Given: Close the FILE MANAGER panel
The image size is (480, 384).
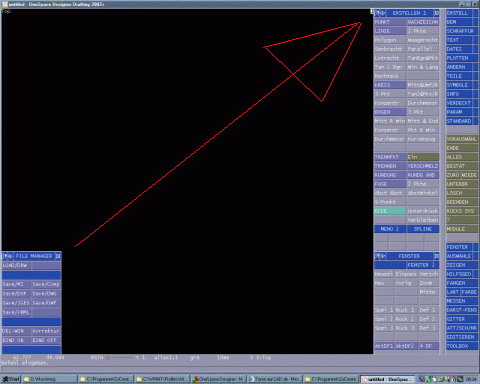Looking at the screenshot, I should [x=58, y=256].
